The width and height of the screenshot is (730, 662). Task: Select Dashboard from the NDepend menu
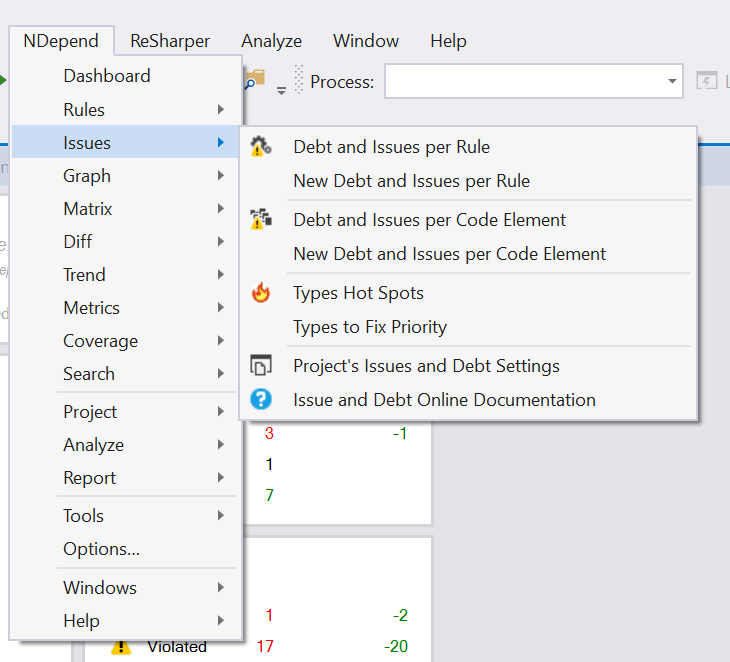125,76
